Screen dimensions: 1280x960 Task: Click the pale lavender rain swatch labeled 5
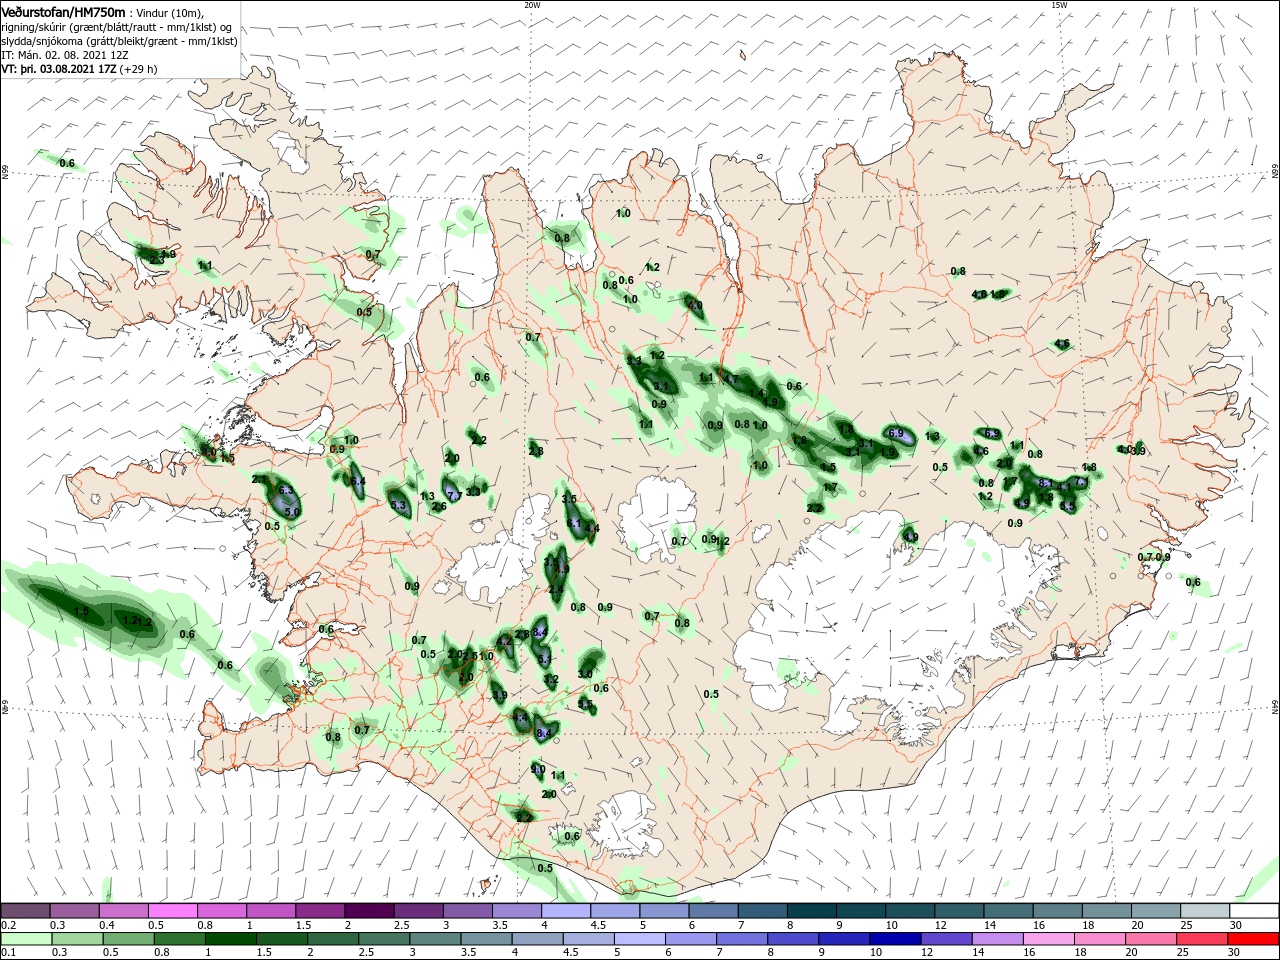pos(640,939)
